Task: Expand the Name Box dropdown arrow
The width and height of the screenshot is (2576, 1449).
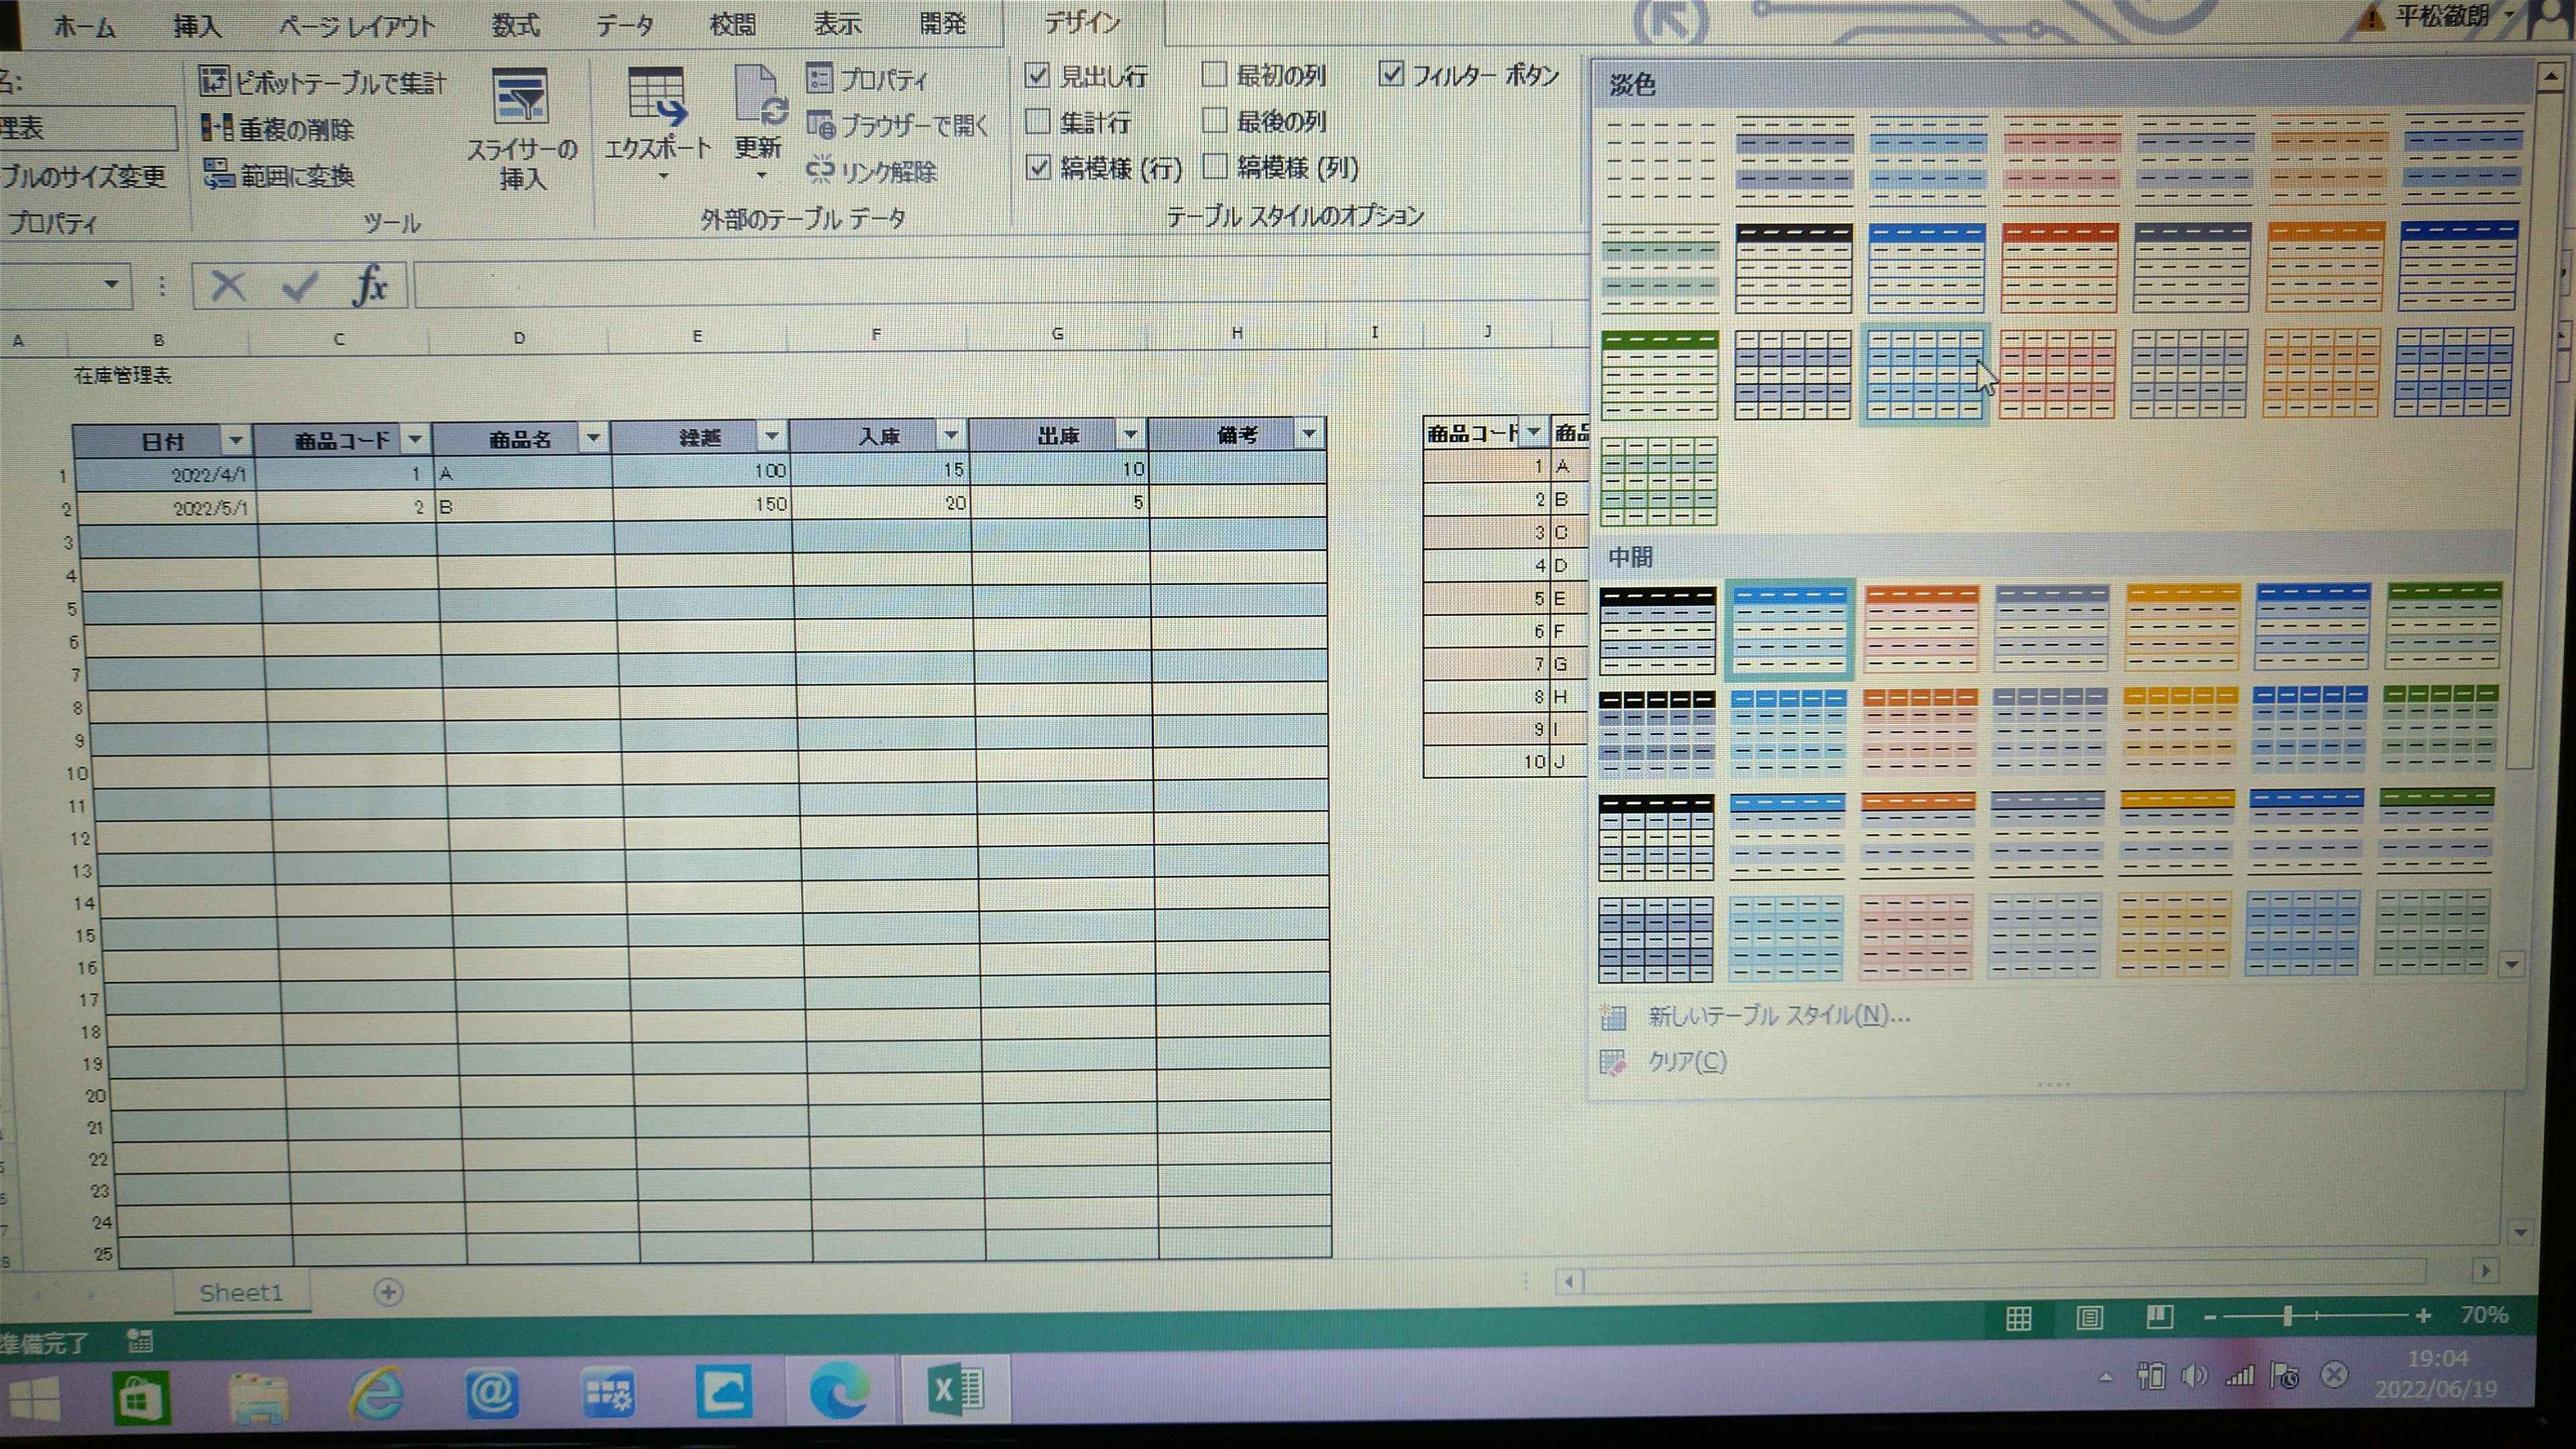Action: coord(112,286)
